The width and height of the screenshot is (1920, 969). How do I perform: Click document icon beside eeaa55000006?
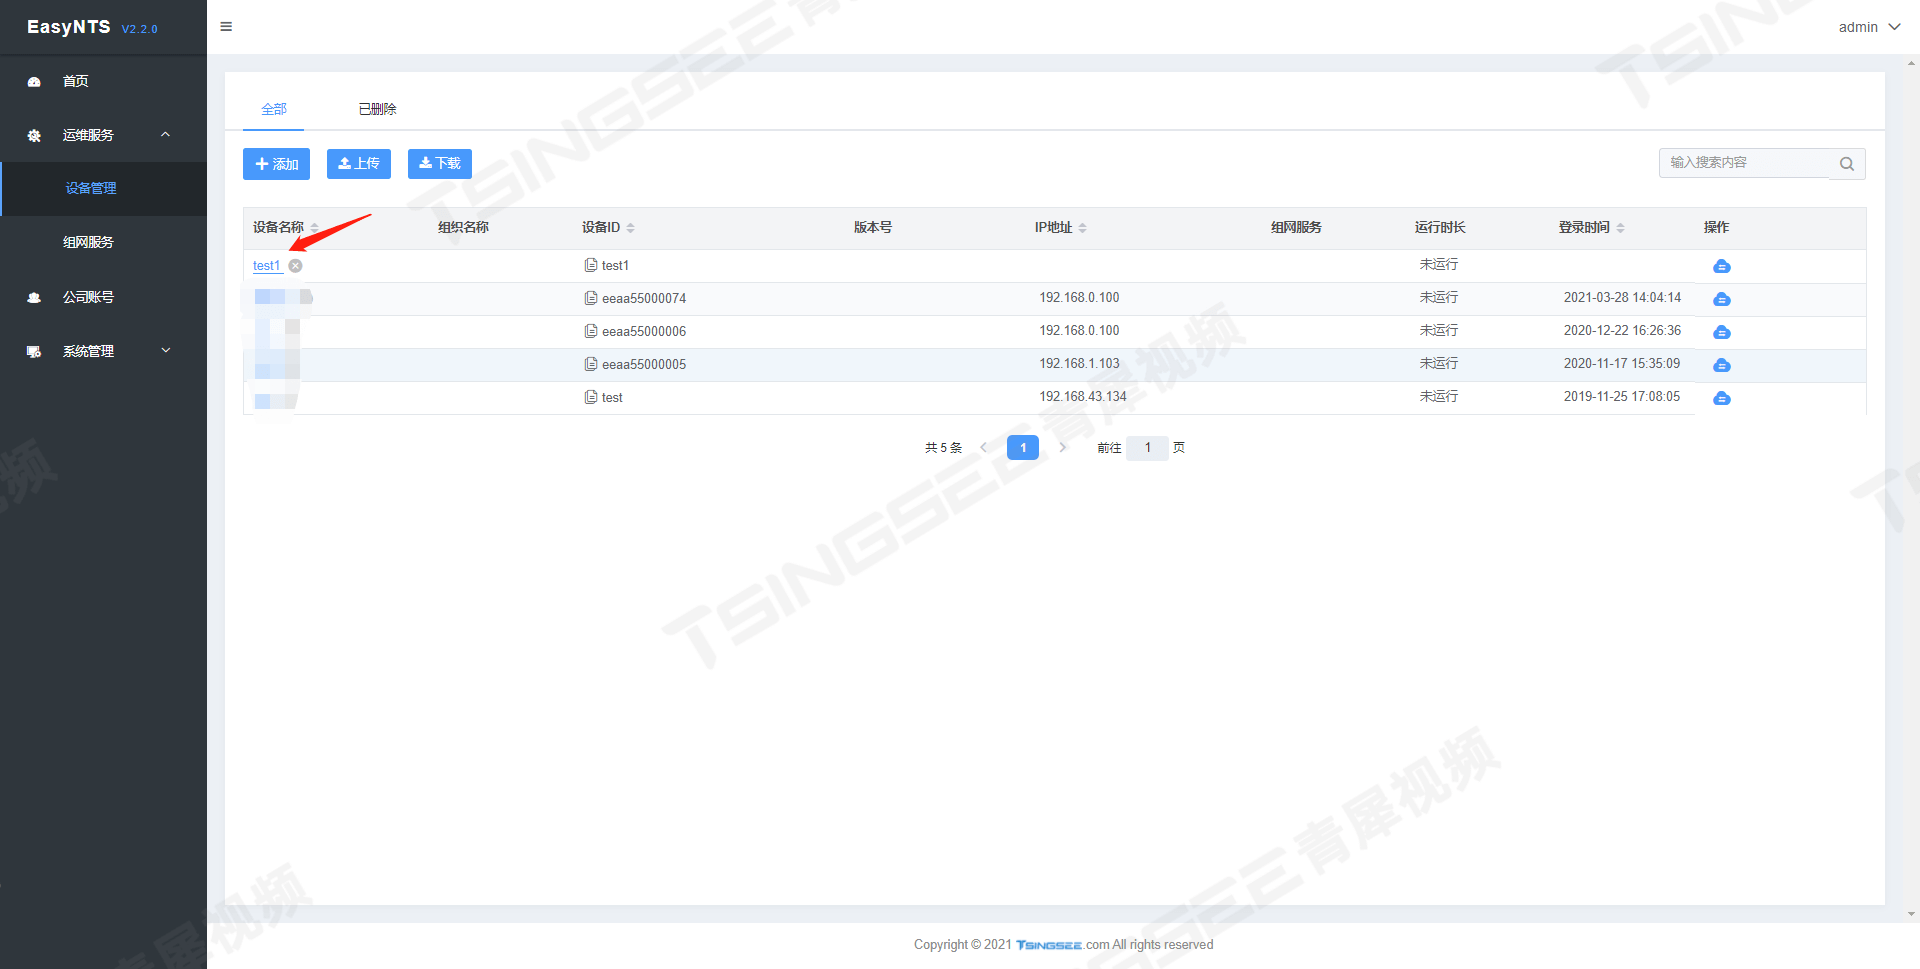591,331
